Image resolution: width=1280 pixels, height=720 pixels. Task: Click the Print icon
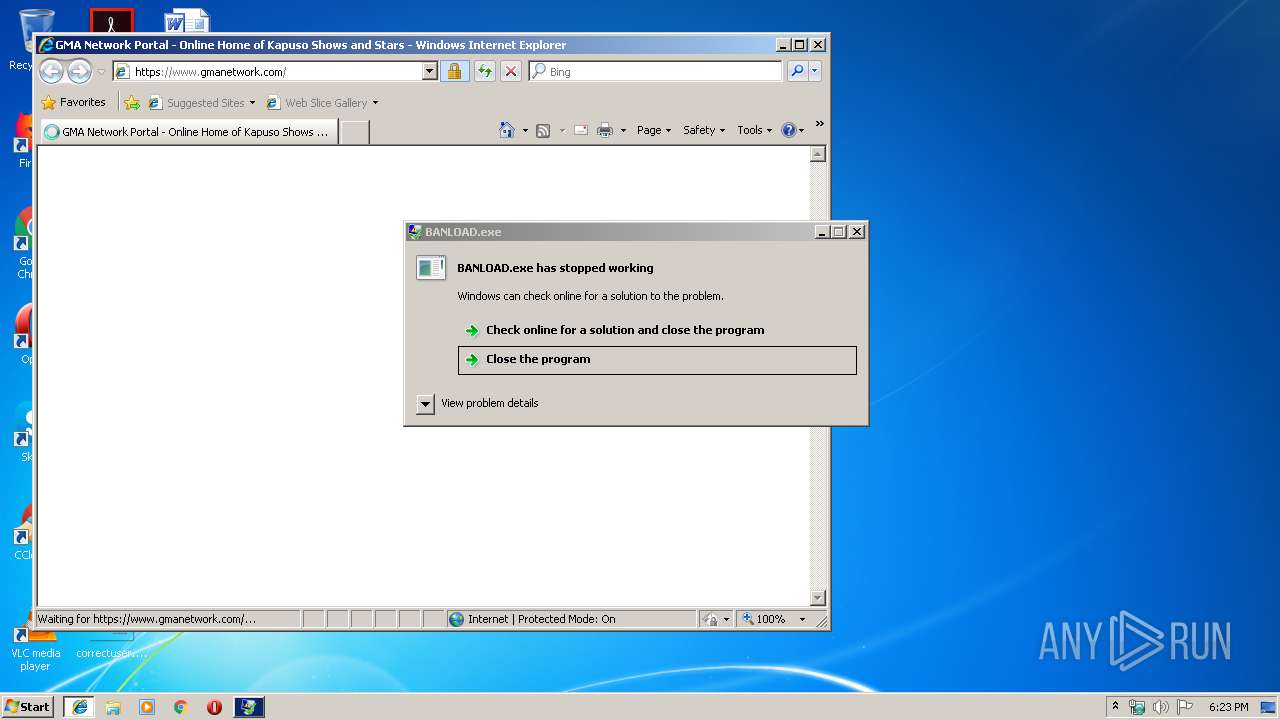tap(605, 130)
